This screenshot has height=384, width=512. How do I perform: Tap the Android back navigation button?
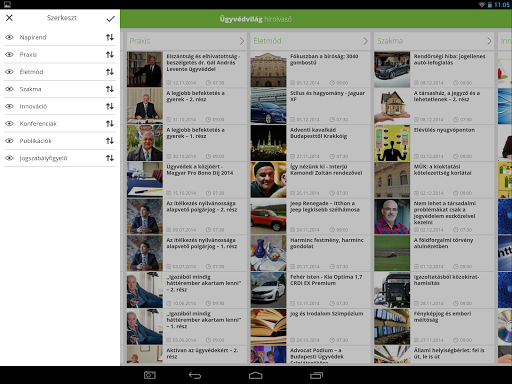pos(195,375)
